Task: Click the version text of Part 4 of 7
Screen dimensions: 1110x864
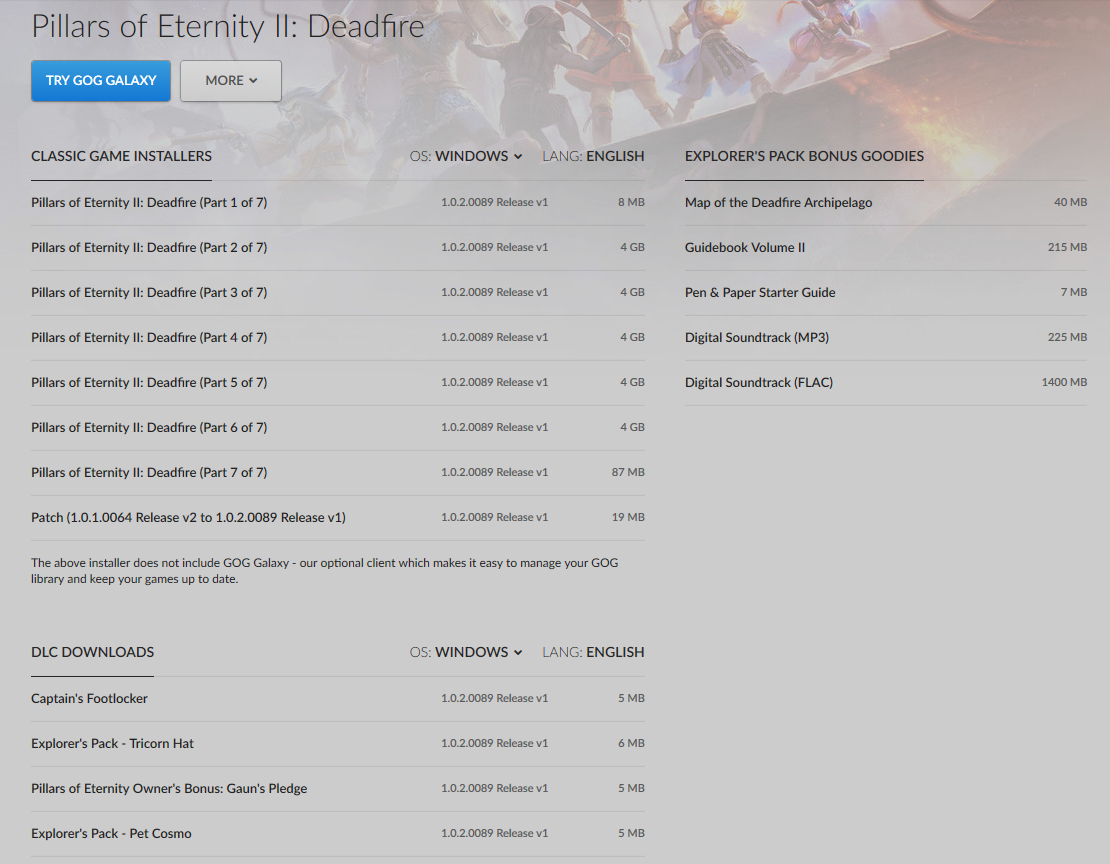Action: (494, 338)
